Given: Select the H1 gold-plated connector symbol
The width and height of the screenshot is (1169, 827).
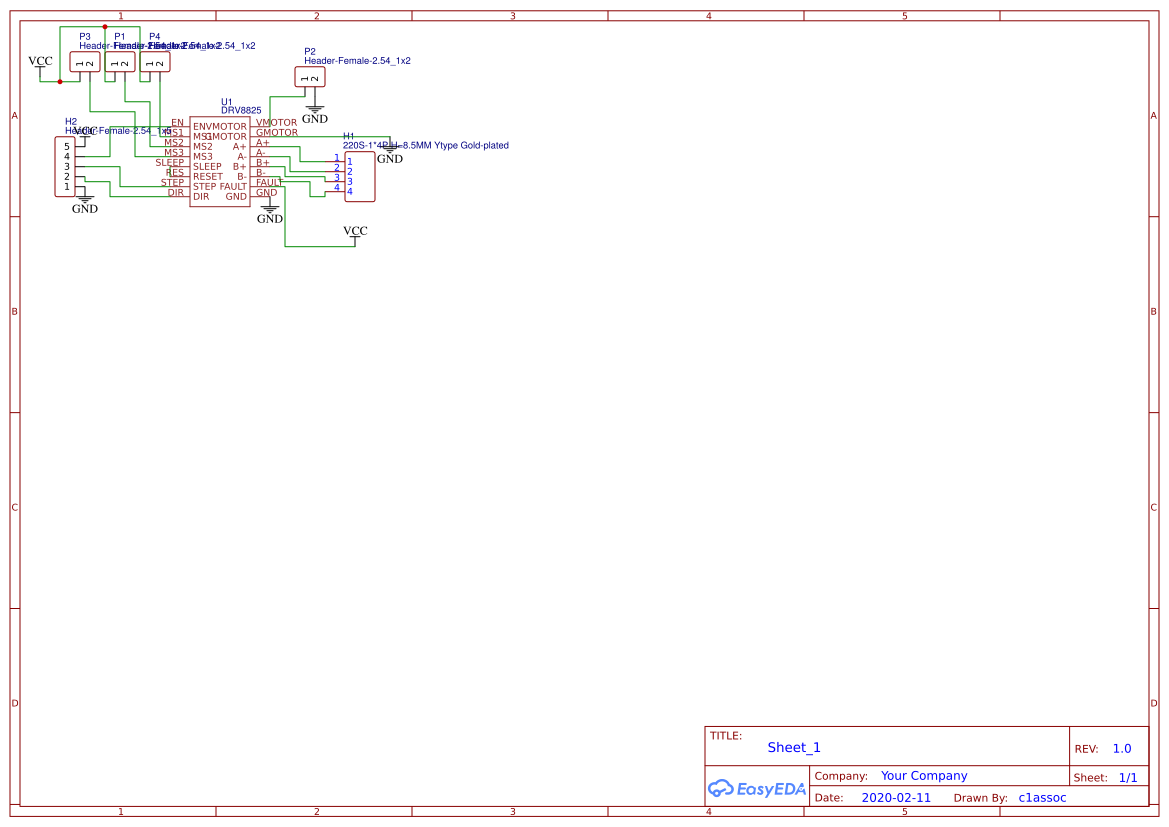Looking at the screenshot, I should coord(358,176).
